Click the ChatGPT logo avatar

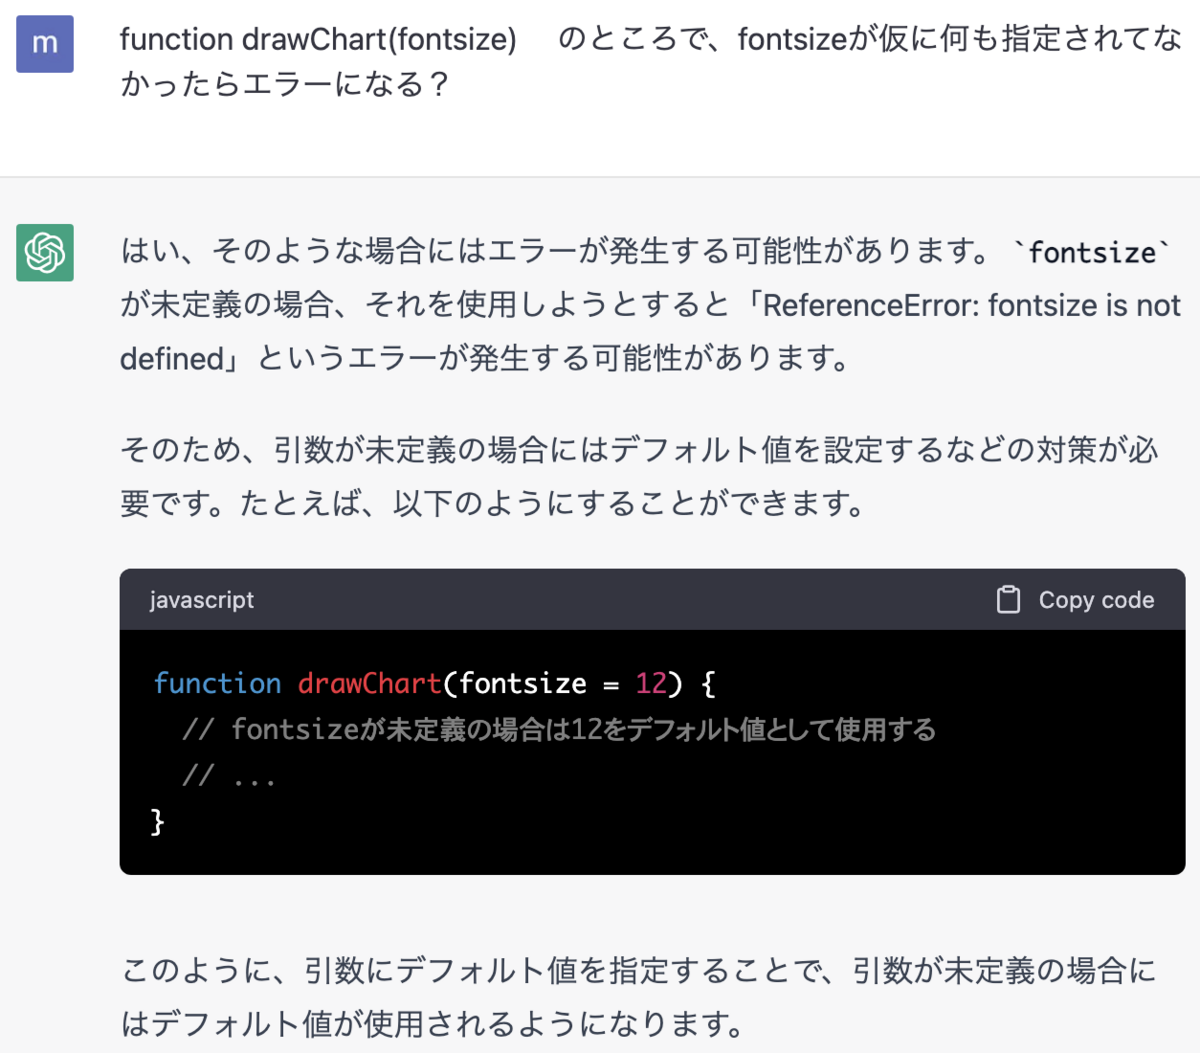[x=45, y=252]
